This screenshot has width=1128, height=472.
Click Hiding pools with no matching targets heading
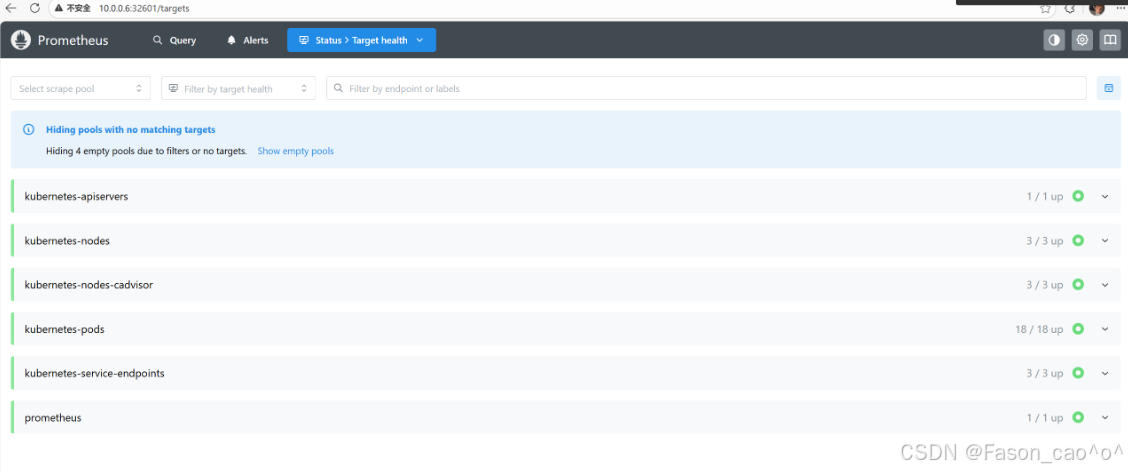click(131, 130)
